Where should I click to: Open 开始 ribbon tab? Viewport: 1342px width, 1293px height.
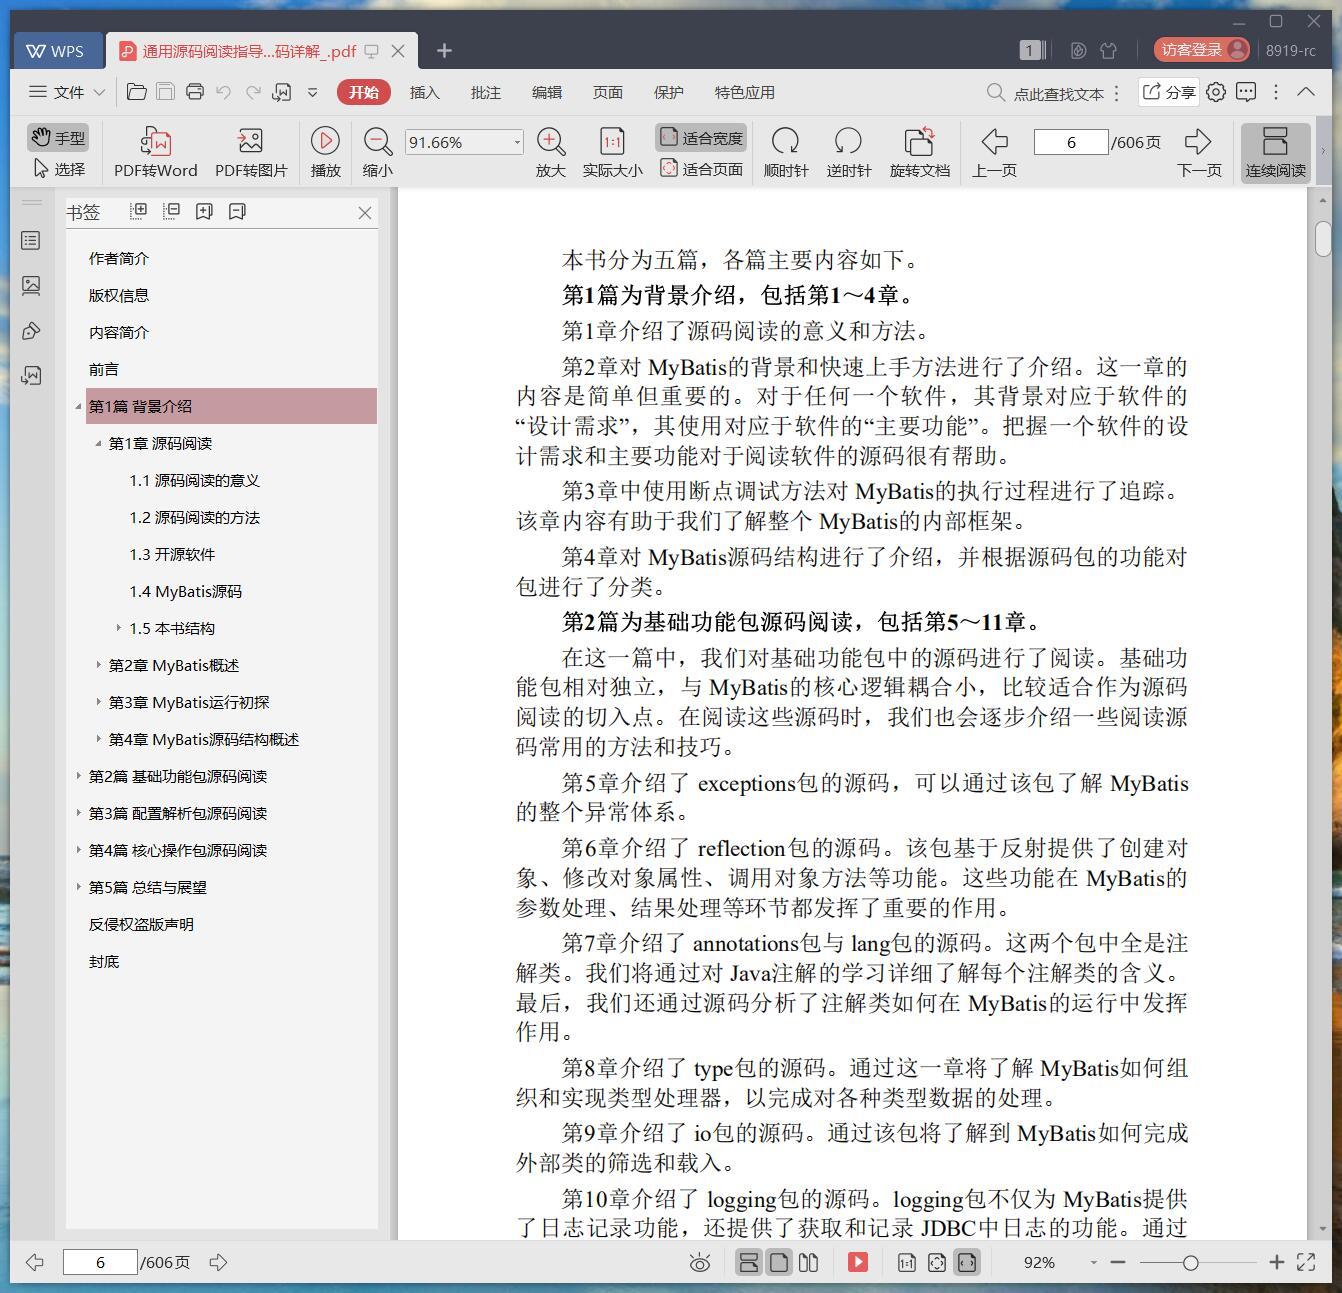(x=363, y=92)
